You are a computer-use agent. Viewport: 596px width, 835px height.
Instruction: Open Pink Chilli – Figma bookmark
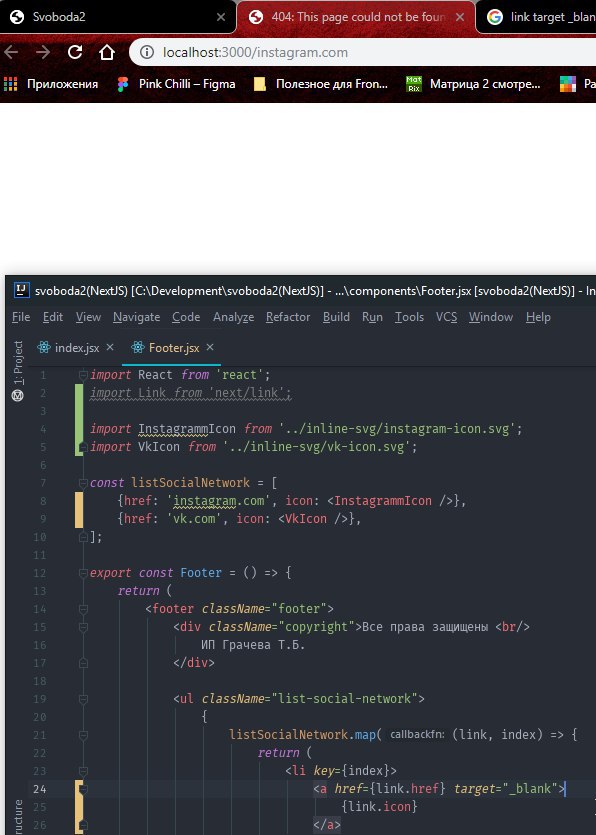click(177, 84)
